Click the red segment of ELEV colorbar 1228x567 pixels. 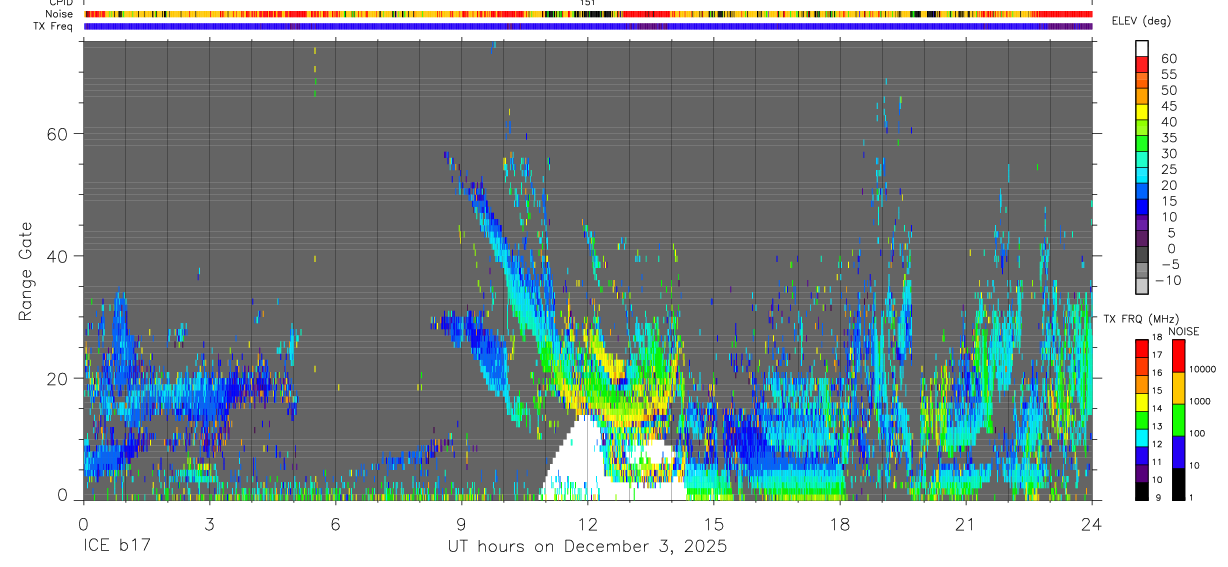[x=1142, y=62]
